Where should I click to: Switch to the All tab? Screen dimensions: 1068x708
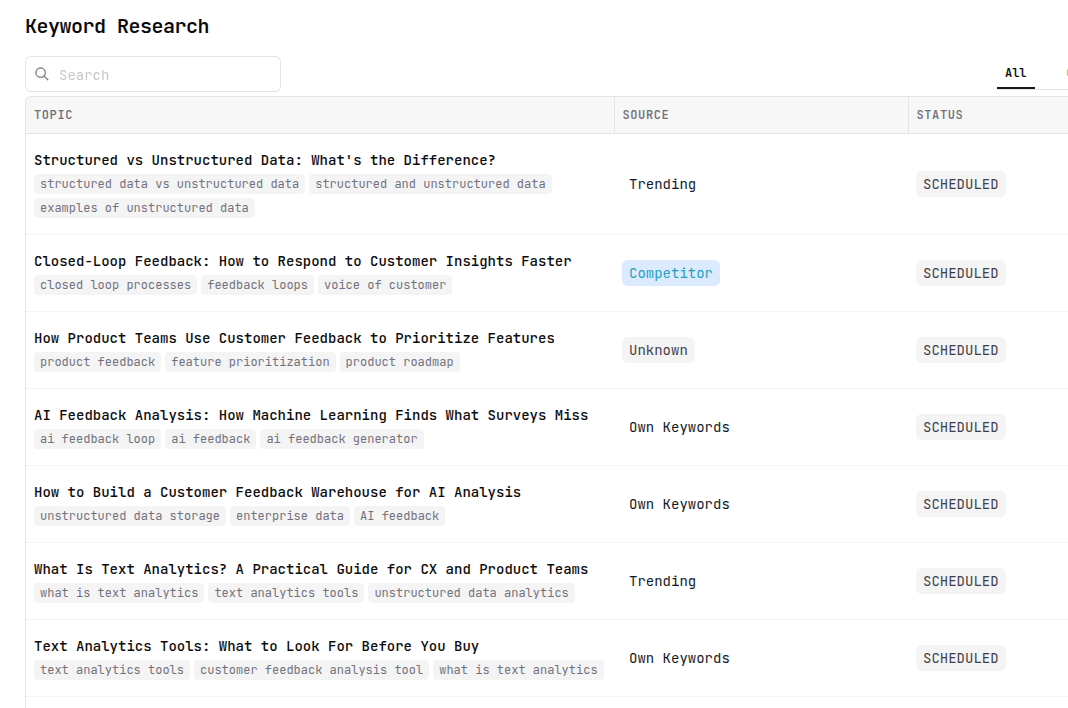coord(1015,73)
